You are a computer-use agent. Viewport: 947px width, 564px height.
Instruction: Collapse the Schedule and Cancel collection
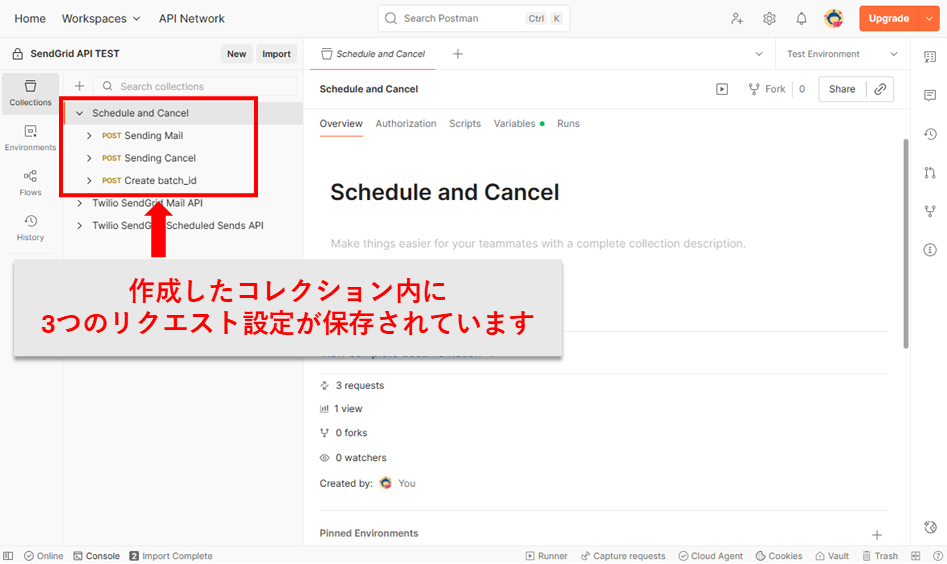click(x=79, y=114)
